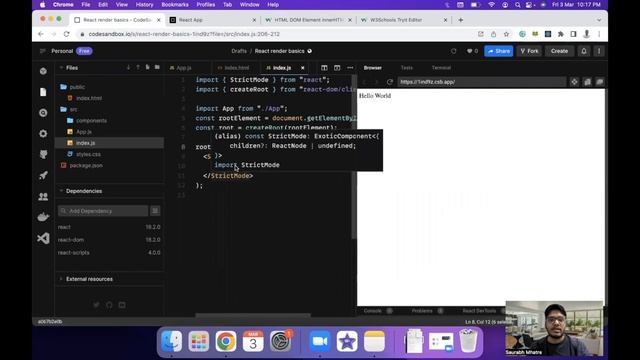Click the new file icon in Files header
640x360 pixels.
[x=147, y=67]
